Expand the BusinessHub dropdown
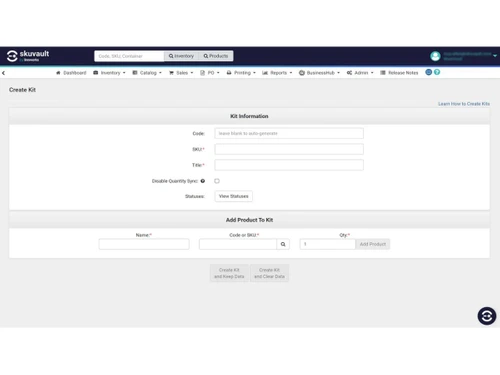Image resolution: width=500 pixels, height=375 pixels. click(338, 73)
